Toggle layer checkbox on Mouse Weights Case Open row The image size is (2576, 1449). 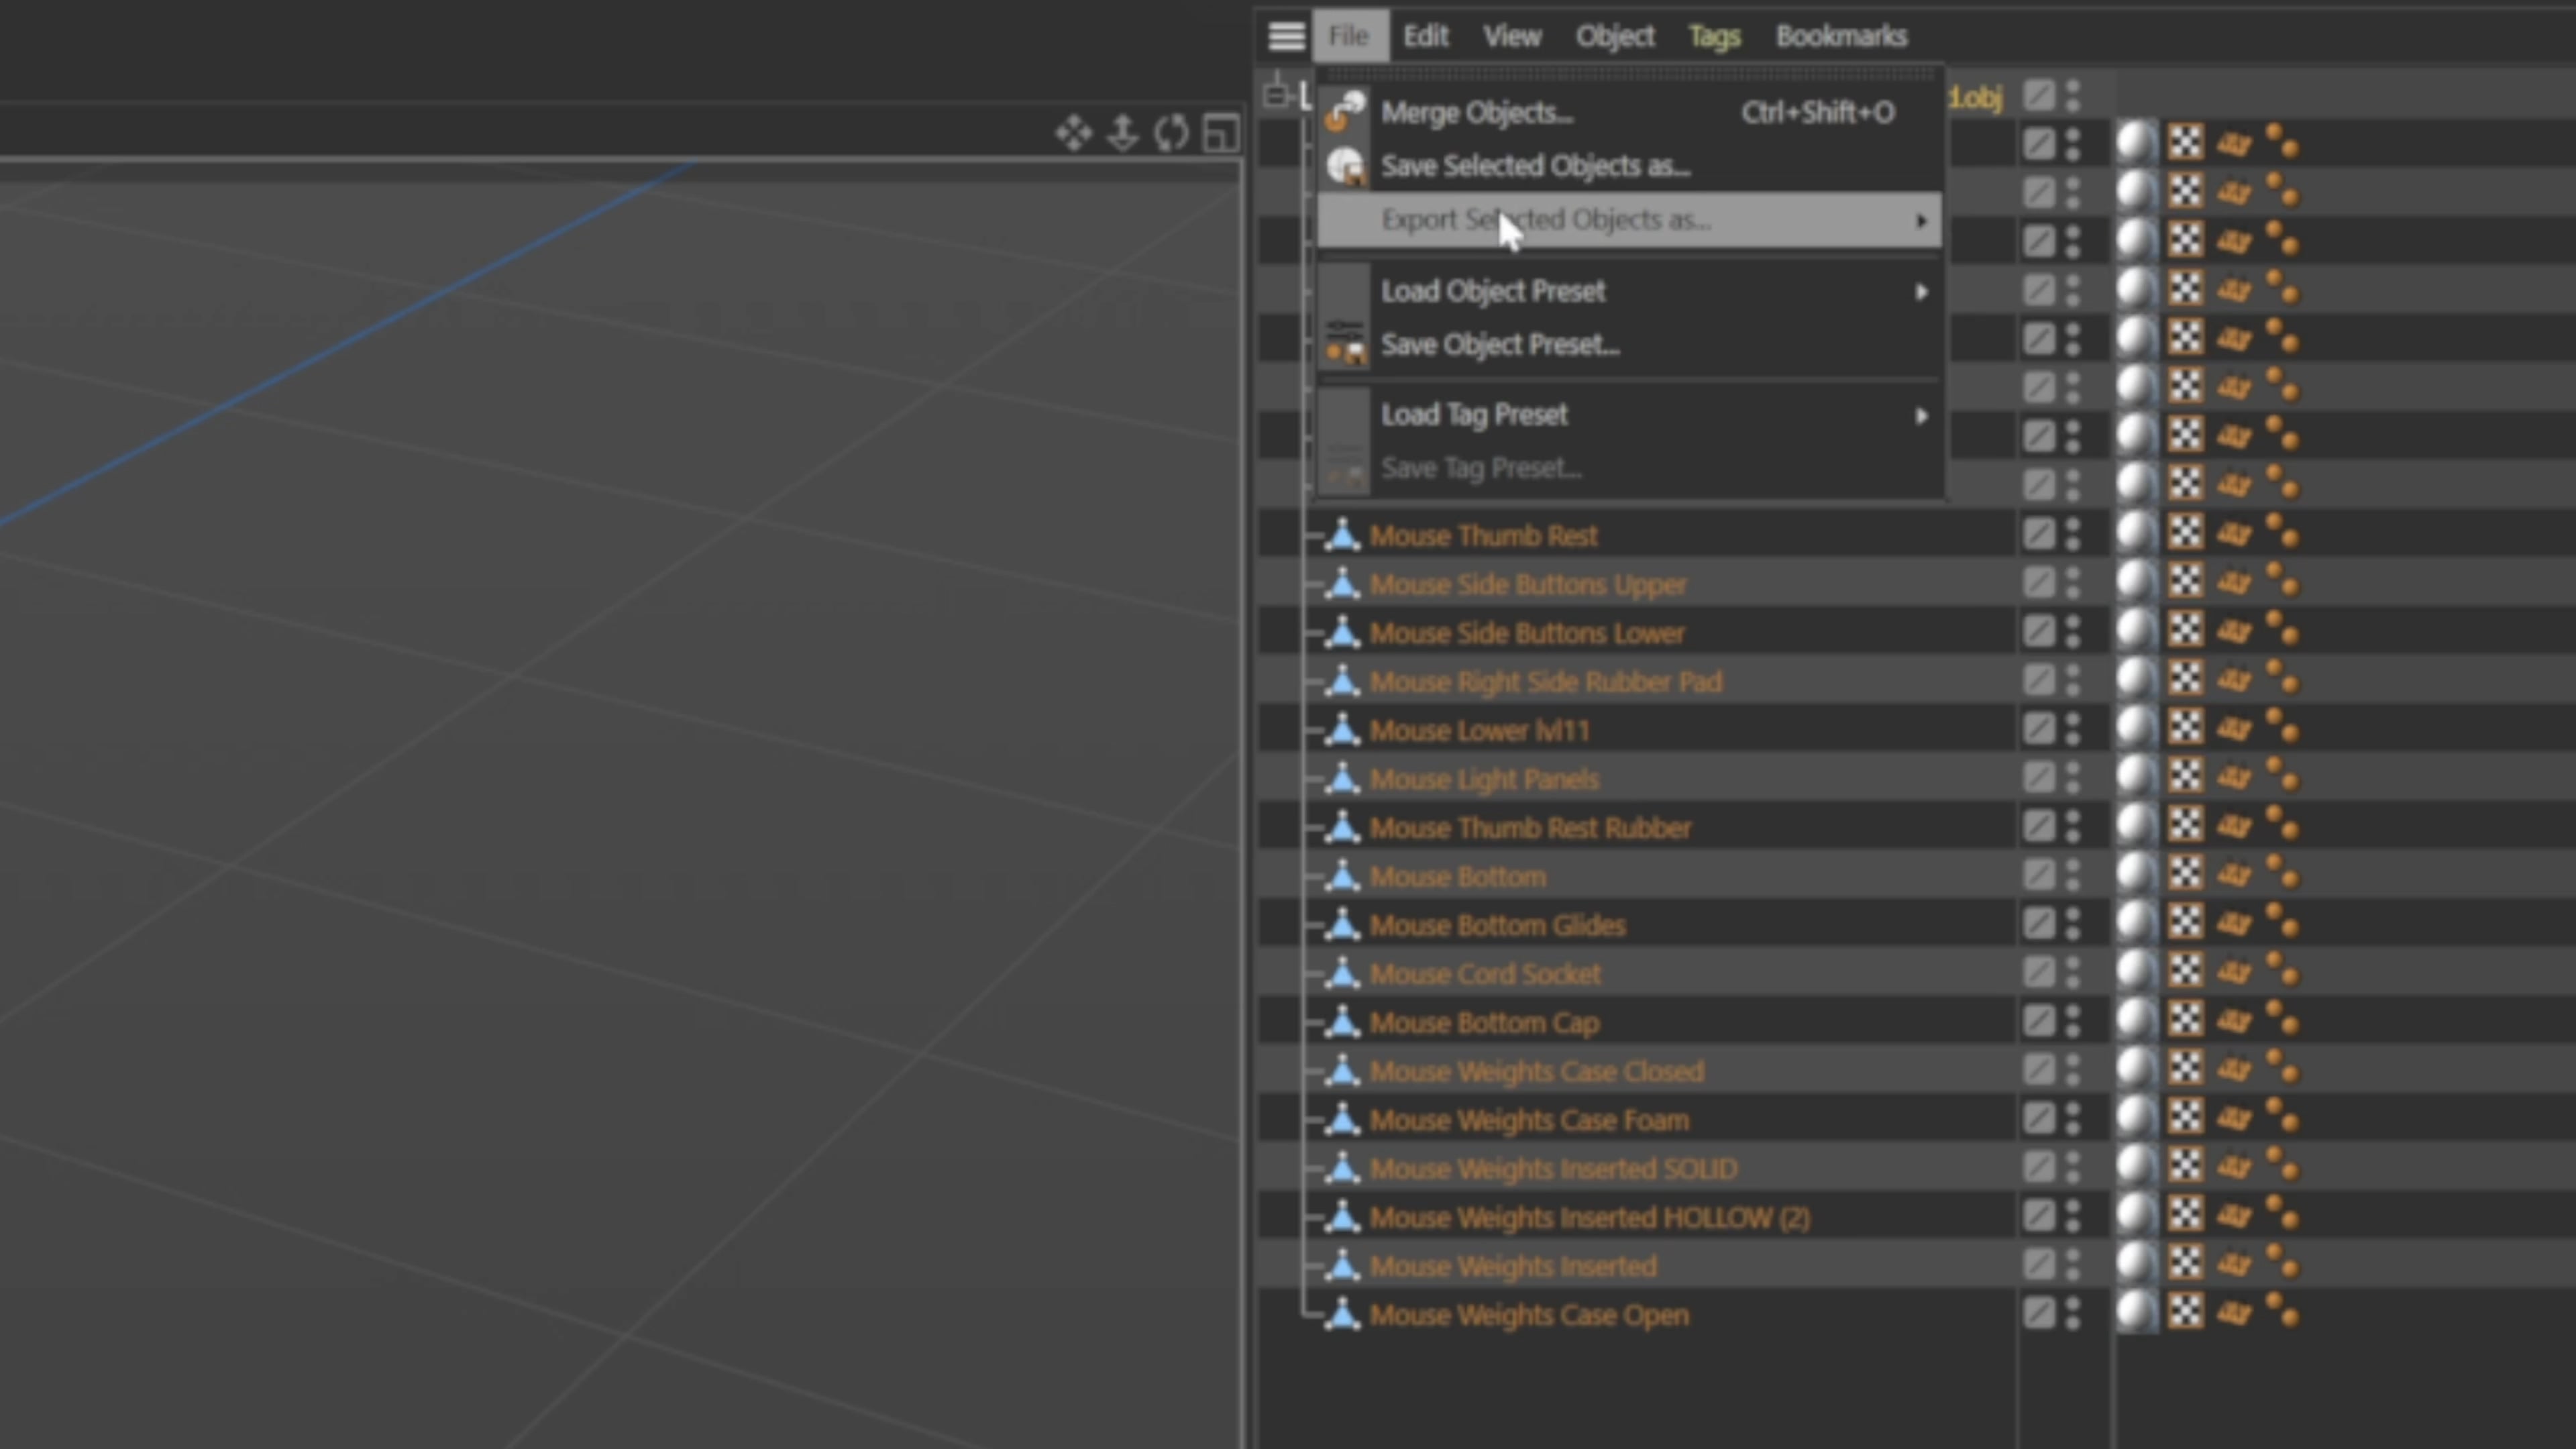pyautogui.click(x=2039, y=1312)
